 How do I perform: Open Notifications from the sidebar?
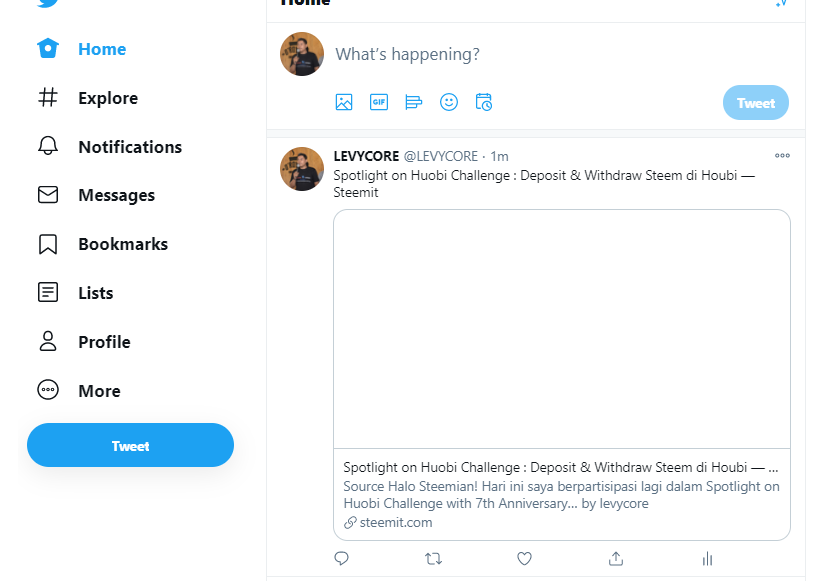pos(110,146)
